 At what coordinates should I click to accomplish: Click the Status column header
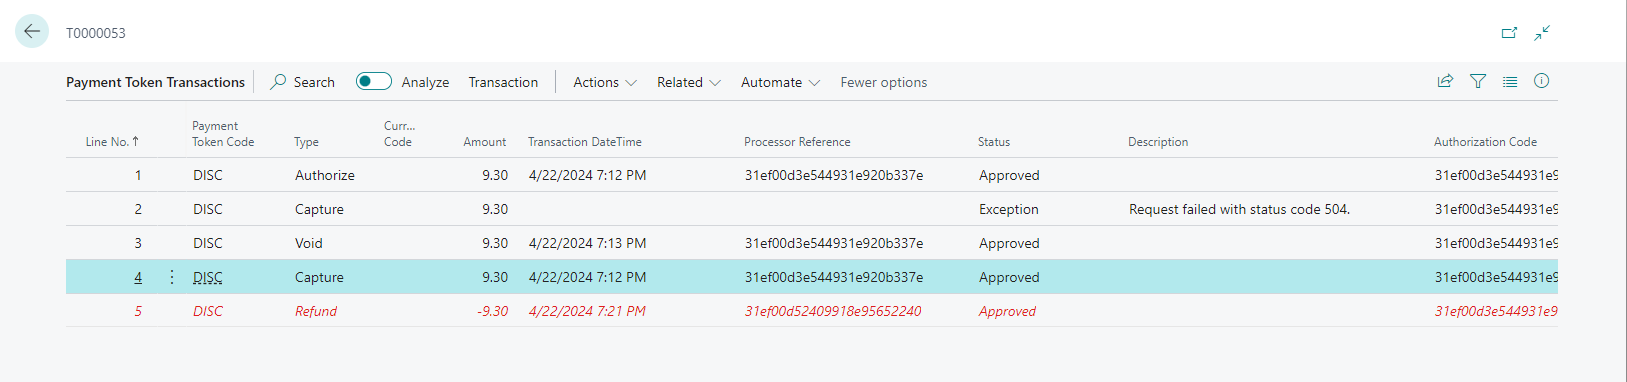tap(994, 142)
